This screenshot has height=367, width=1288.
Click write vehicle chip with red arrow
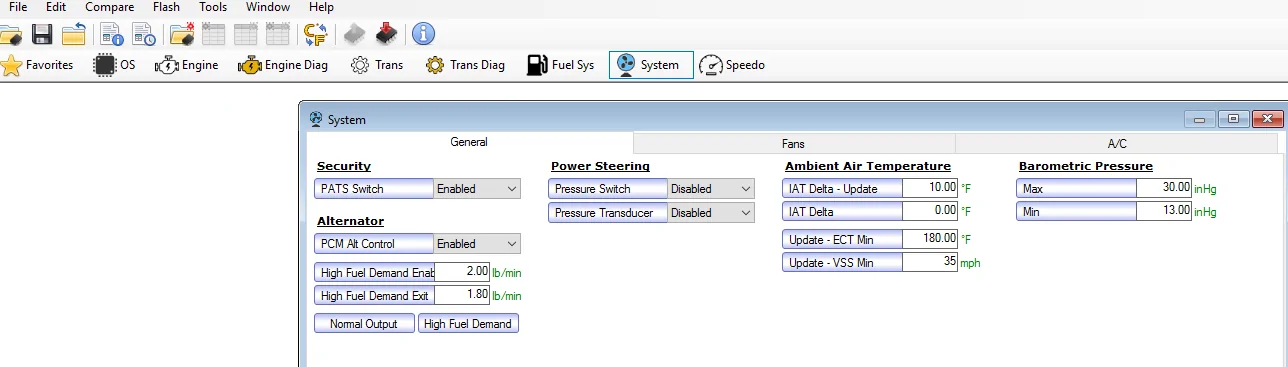[386, 35]
